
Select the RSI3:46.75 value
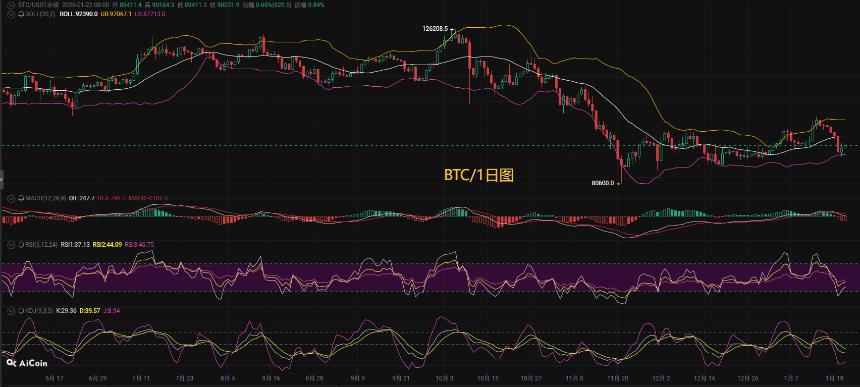140,244
